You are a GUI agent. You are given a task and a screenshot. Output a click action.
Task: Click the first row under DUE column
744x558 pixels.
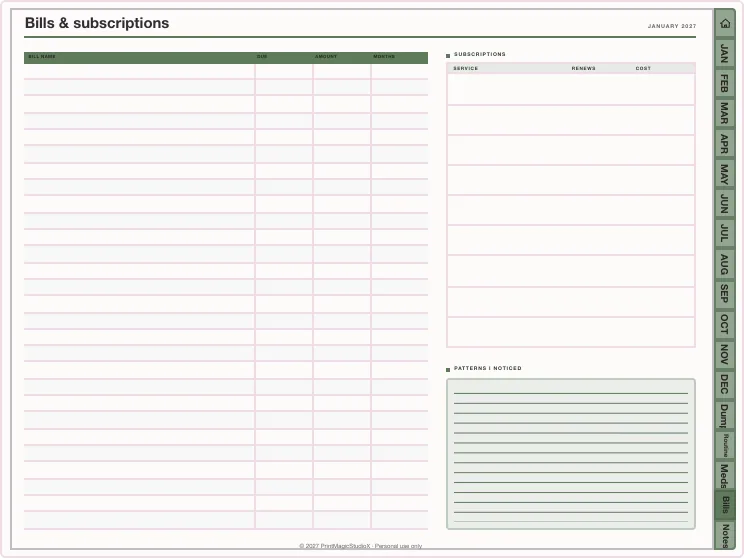(284, 71)
